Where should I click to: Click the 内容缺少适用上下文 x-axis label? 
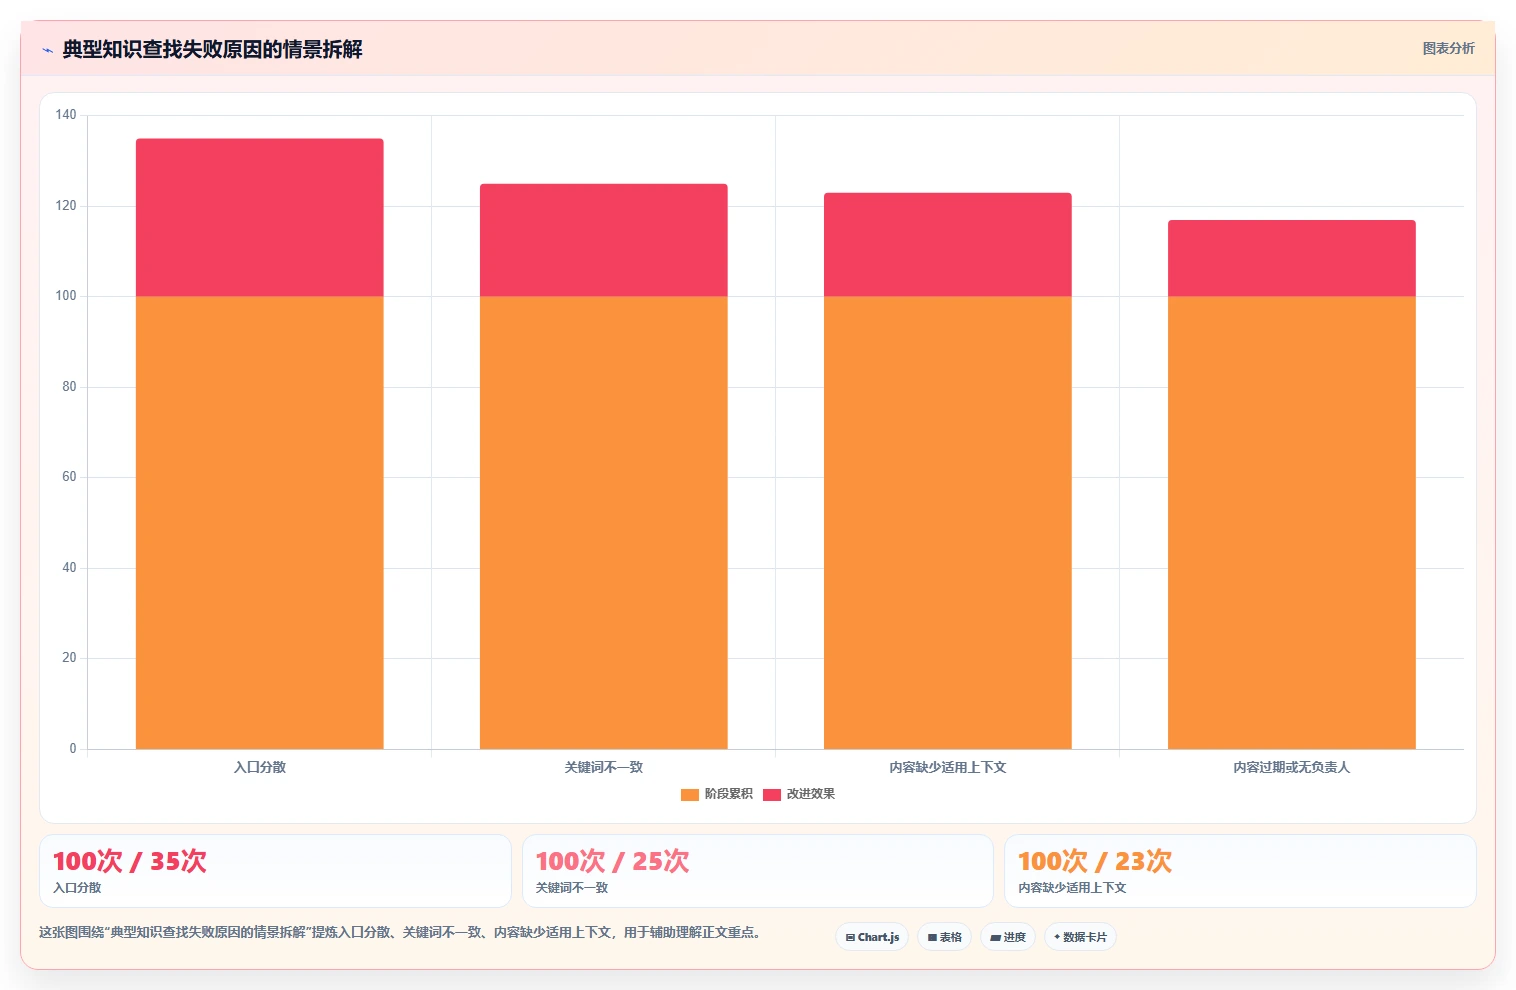948,767
